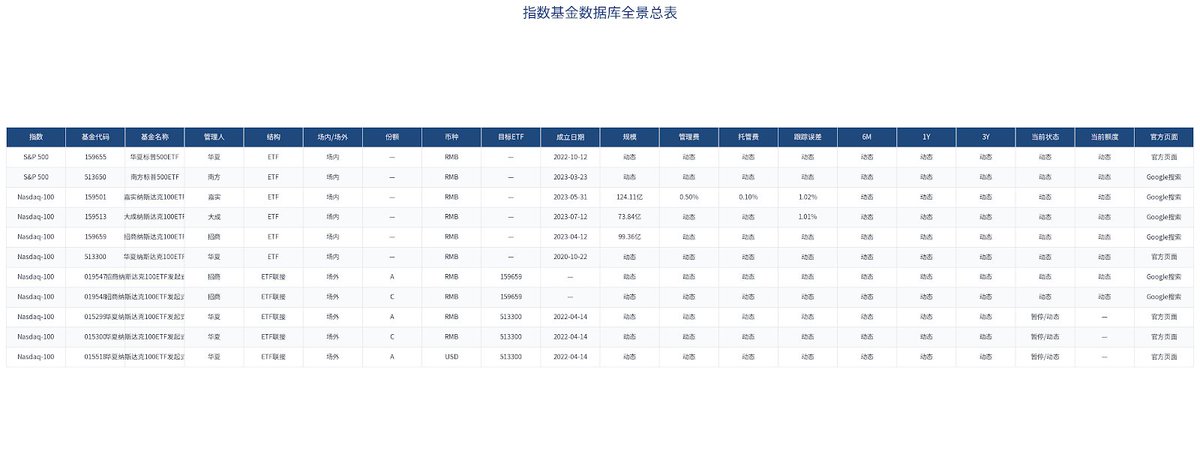Click fund name 华夏标普500ETF
The height and width of the screenshot is (470, 1200).
pos(155,157)
